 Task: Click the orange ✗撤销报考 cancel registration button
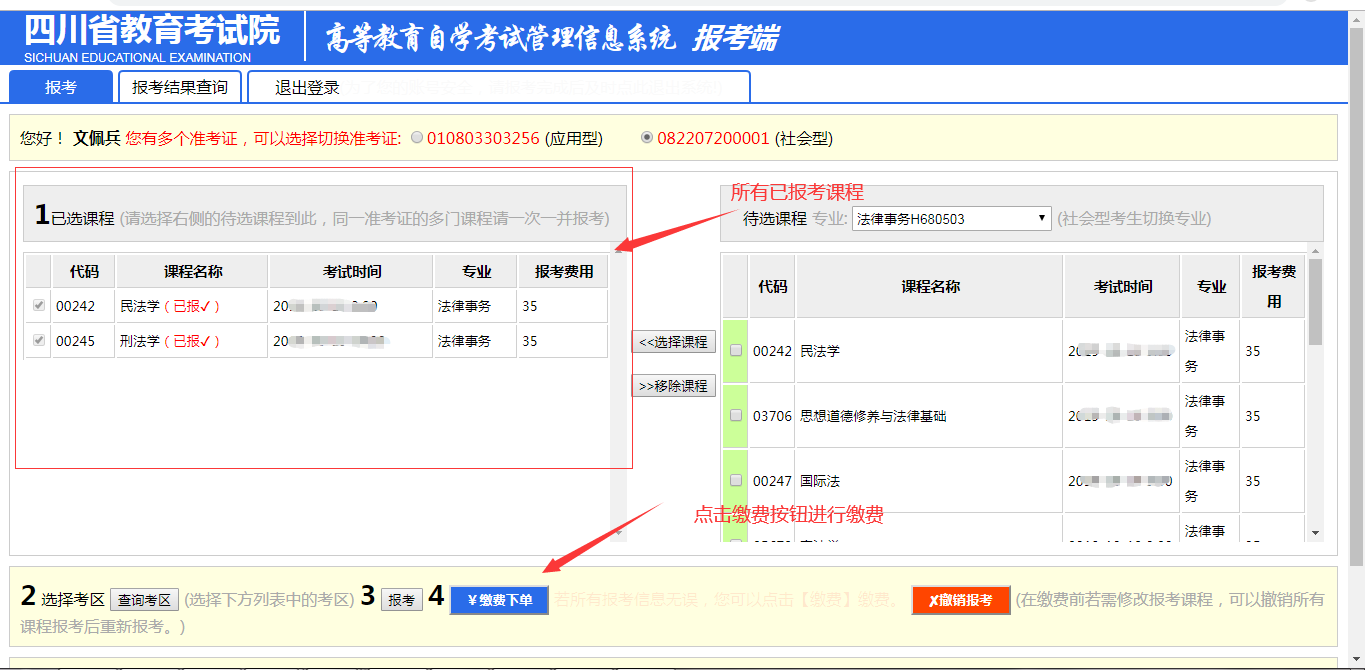coord(960,600)
